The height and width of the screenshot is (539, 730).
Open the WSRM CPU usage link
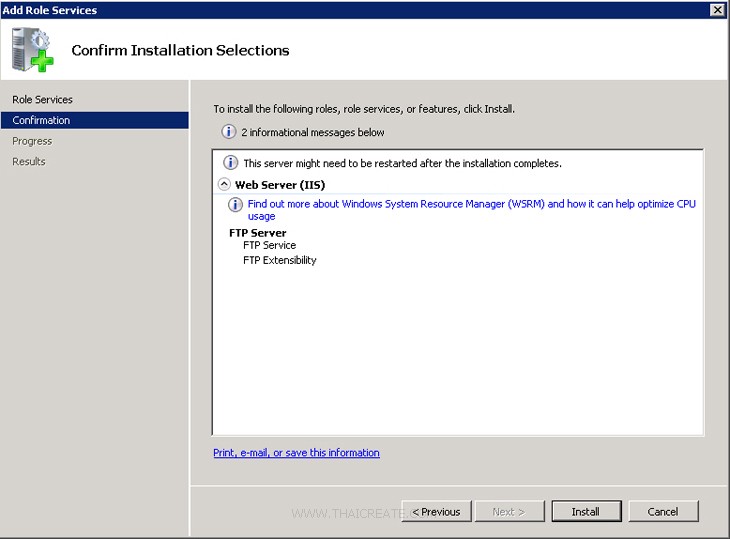pos(471,209)
